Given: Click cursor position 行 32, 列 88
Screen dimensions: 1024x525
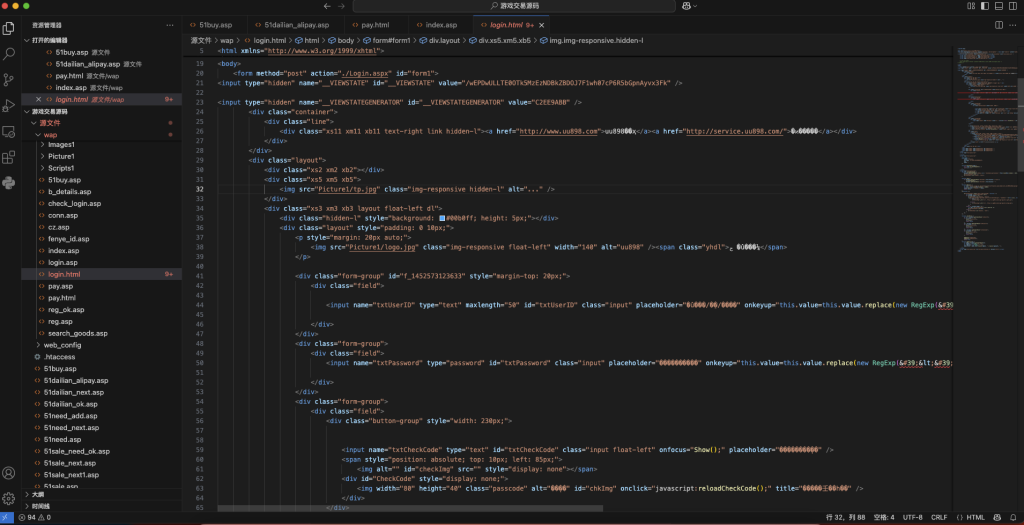Looking at the screenshot, I should point(847,517).
